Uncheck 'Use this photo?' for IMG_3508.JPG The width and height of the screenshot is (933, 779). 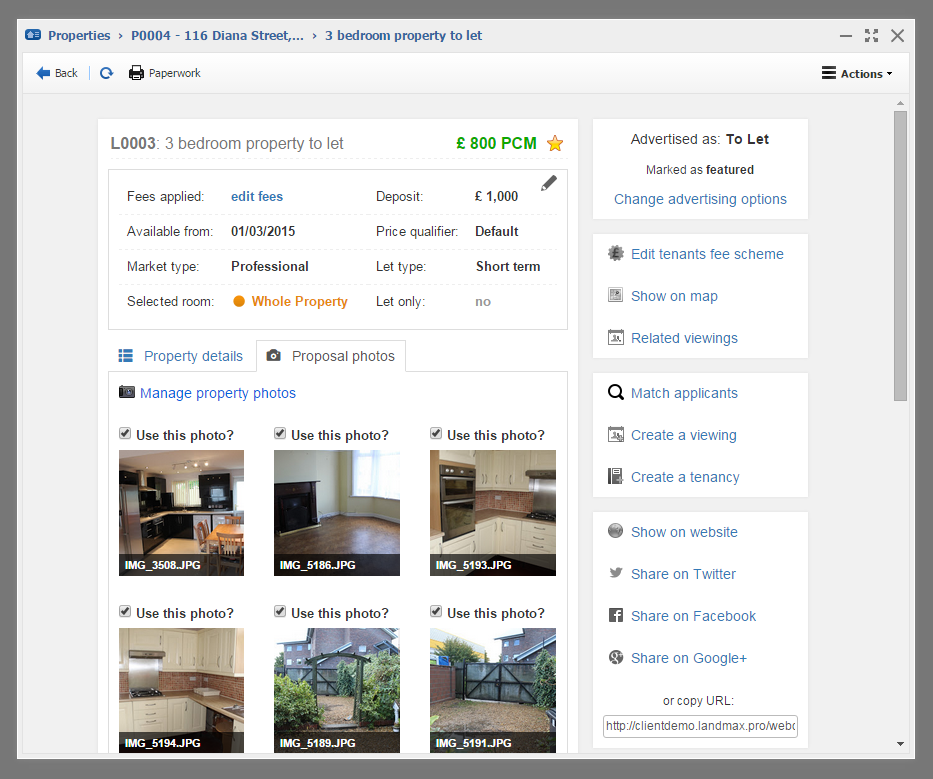[x=125, y=434]
